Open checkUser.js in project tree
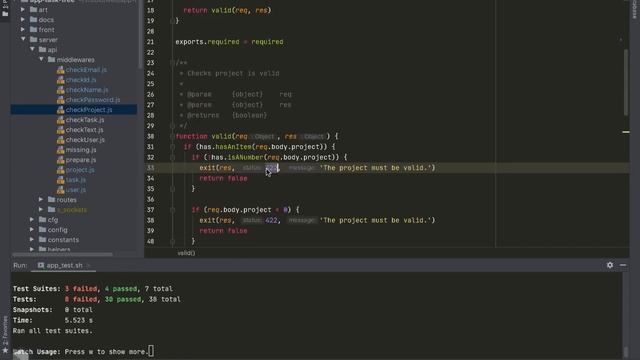Image resolution: width=640 pixels, height=360 pixels. pos(85,140)
